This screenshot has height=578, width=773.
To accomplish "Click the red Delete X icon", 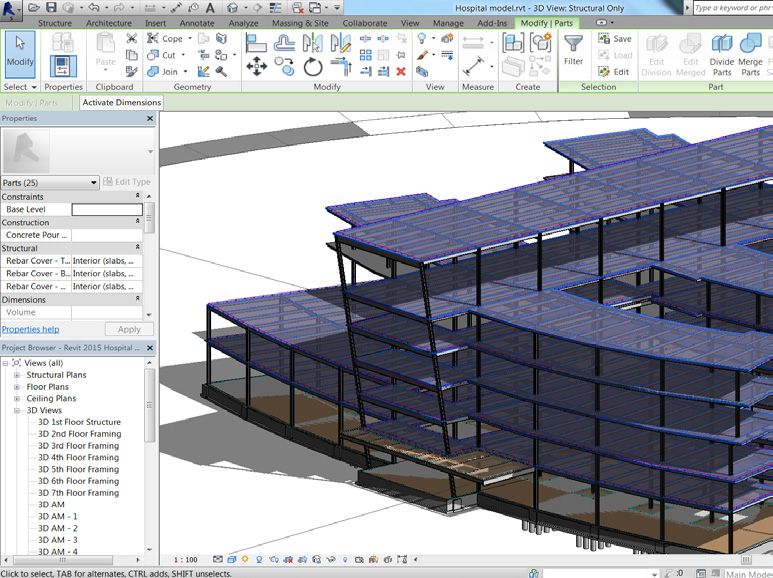I will point(401,71).
